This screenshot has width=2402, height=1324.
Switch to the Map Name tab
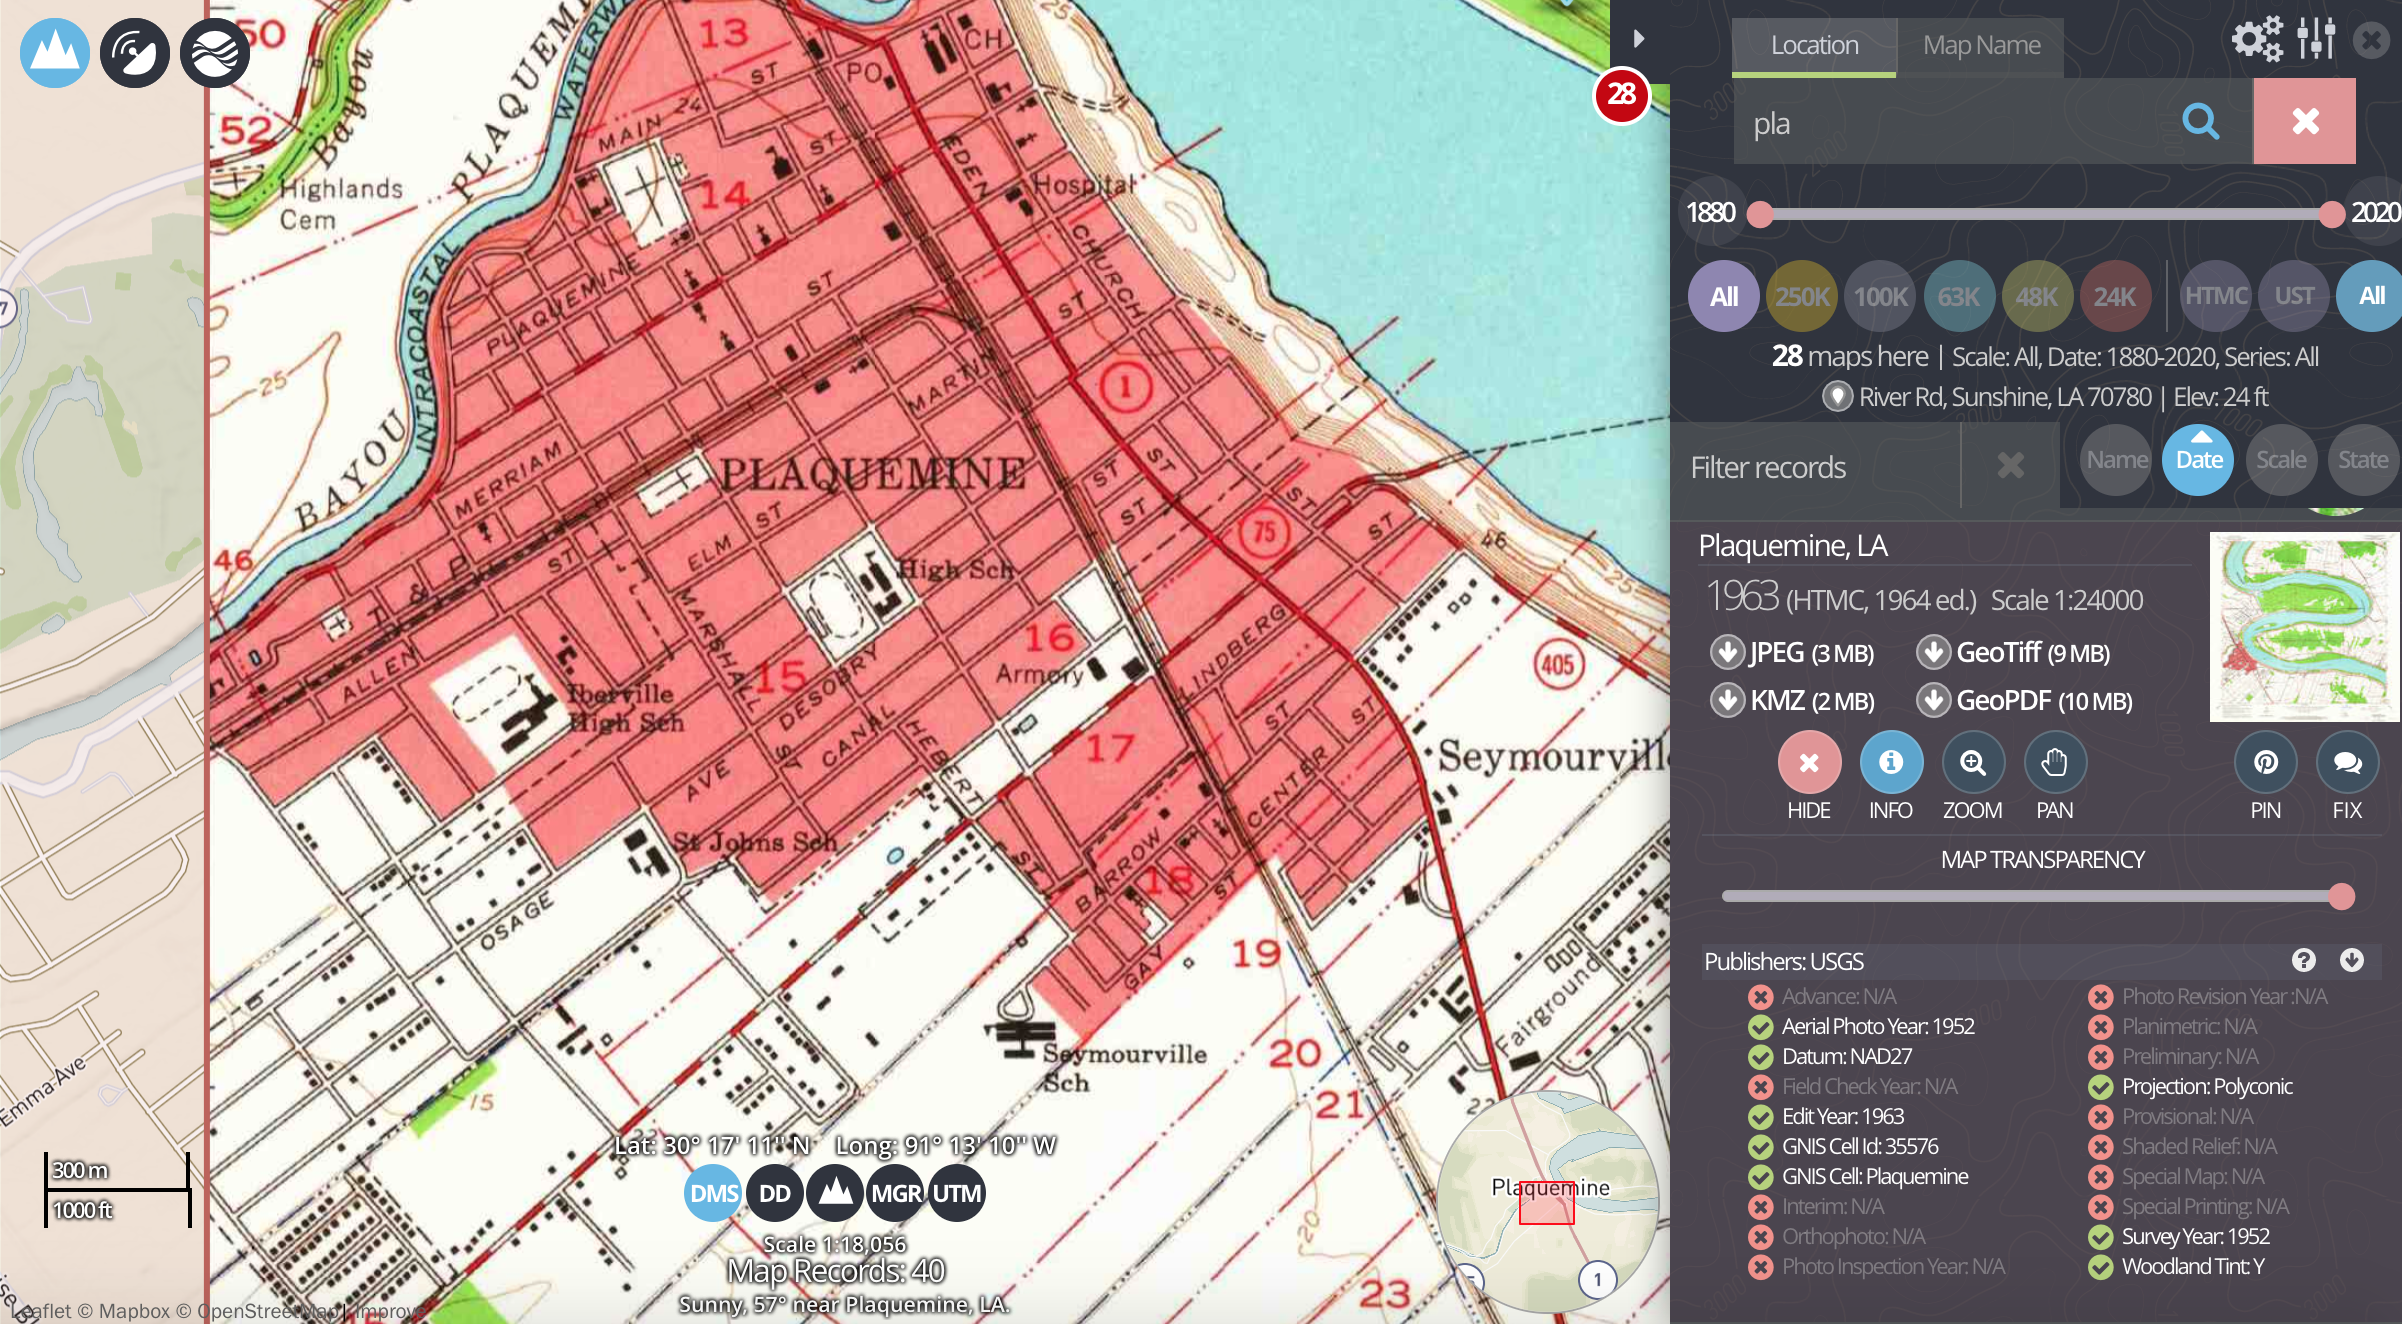1981,46
